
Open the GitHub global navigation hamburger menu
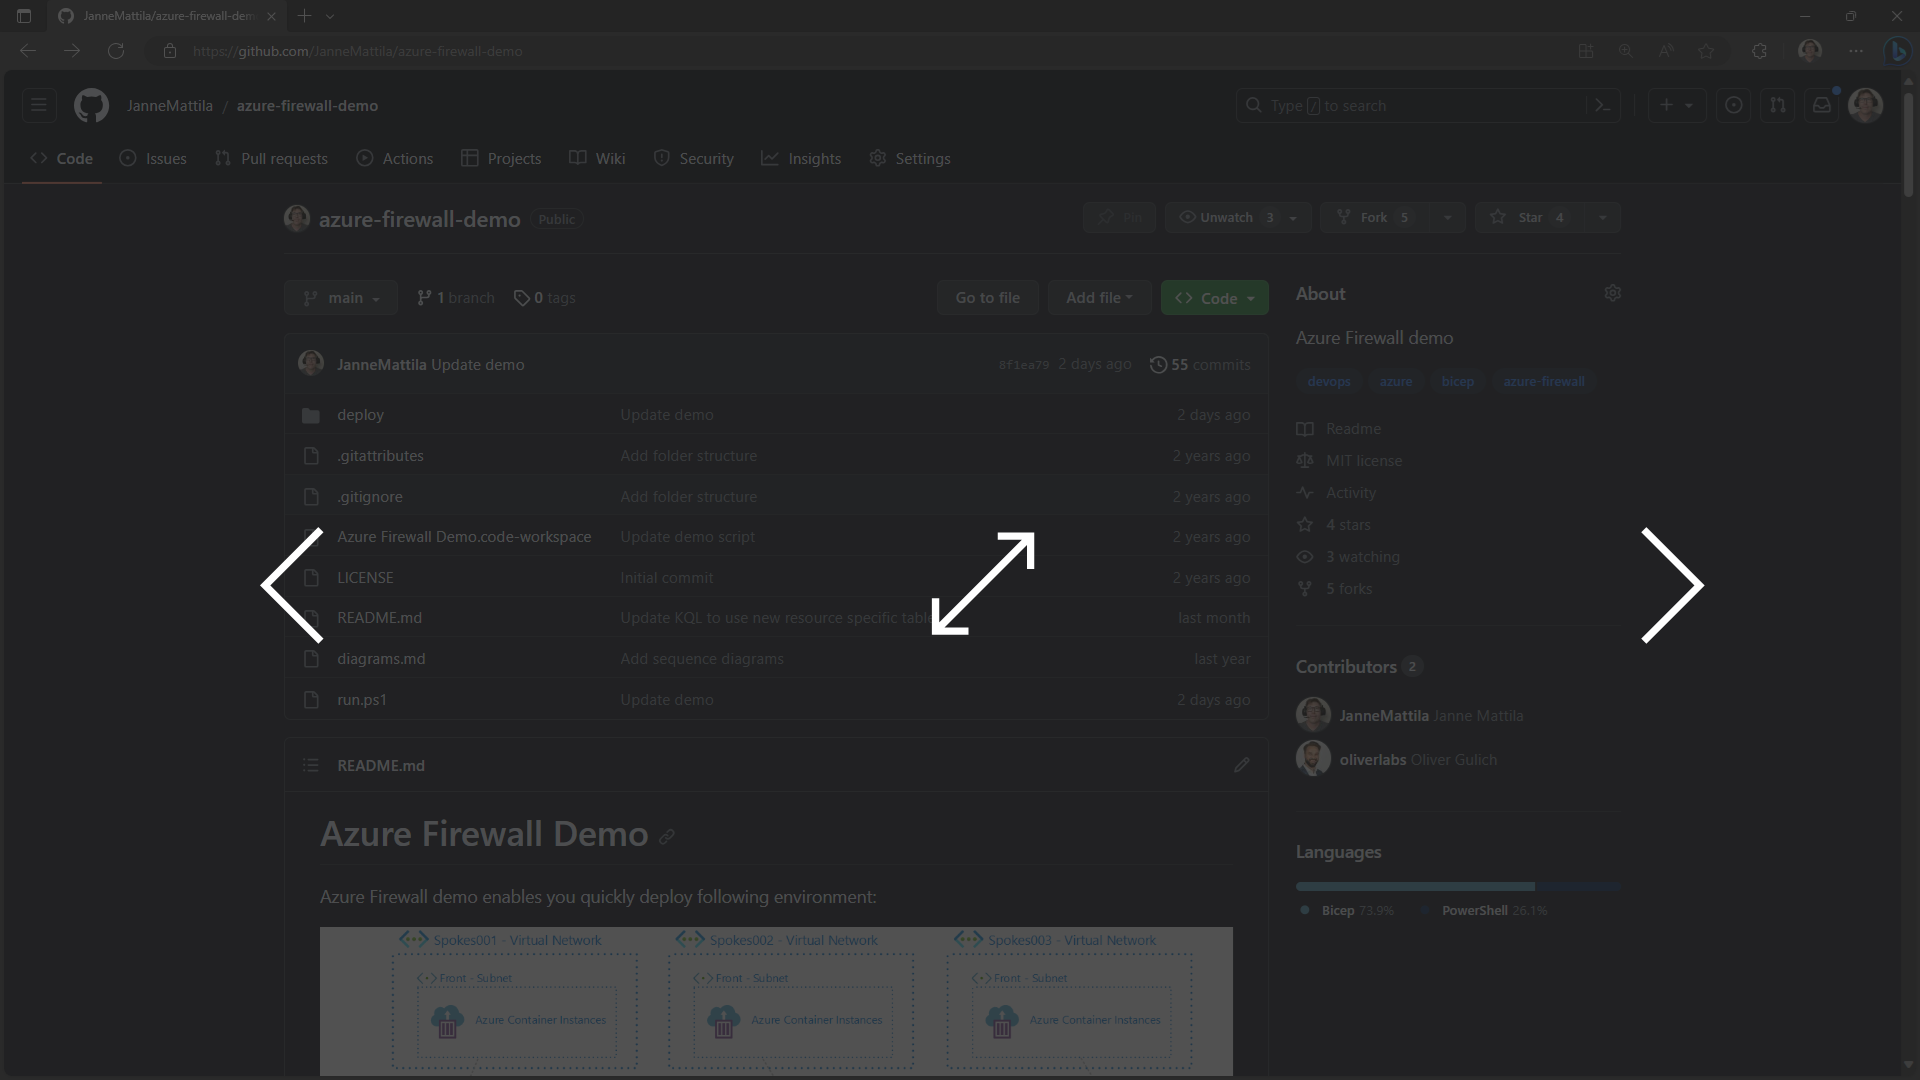click(39, 105)
